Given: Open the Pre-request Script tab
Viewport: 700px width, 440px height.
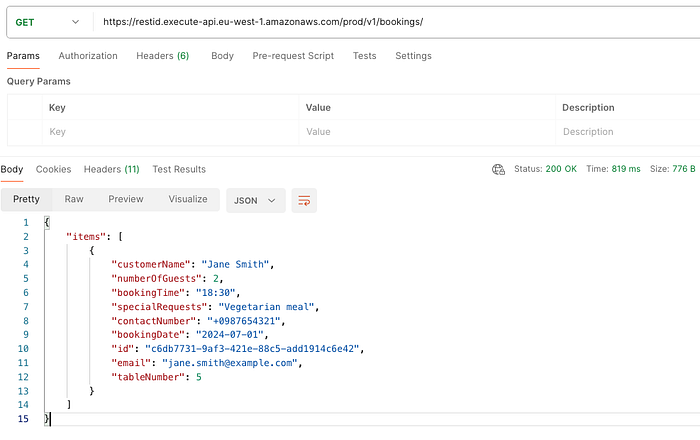Looking at the screenshot, I should pos(293,56).
